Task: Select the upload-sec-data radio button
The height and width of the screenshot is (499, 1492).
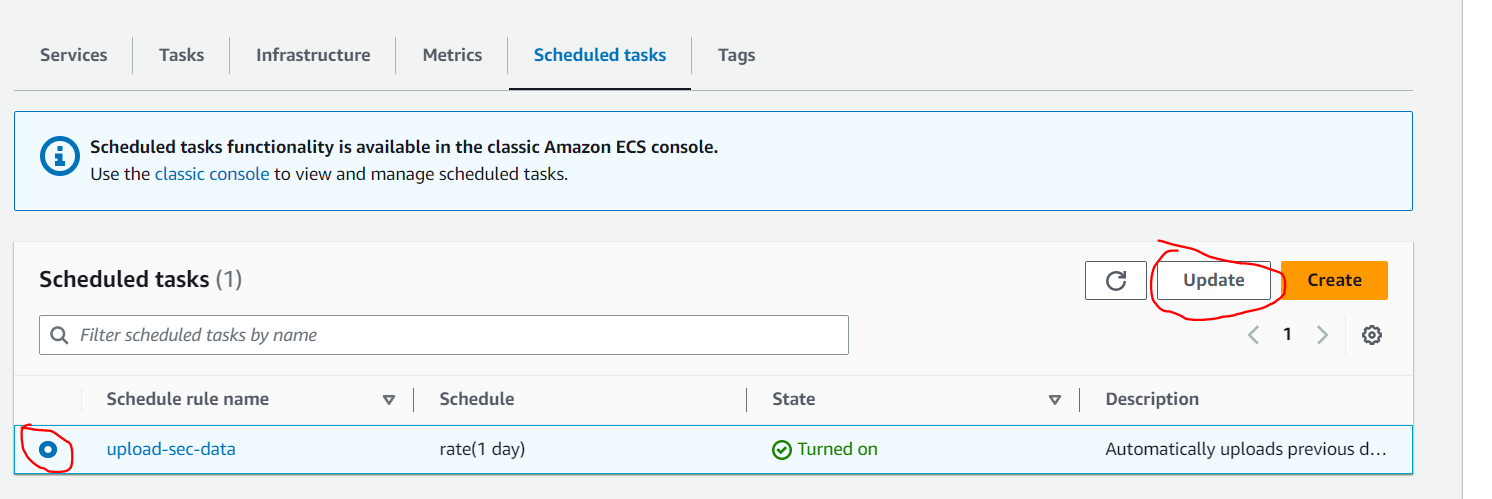Action: click(x=47, y=450)
